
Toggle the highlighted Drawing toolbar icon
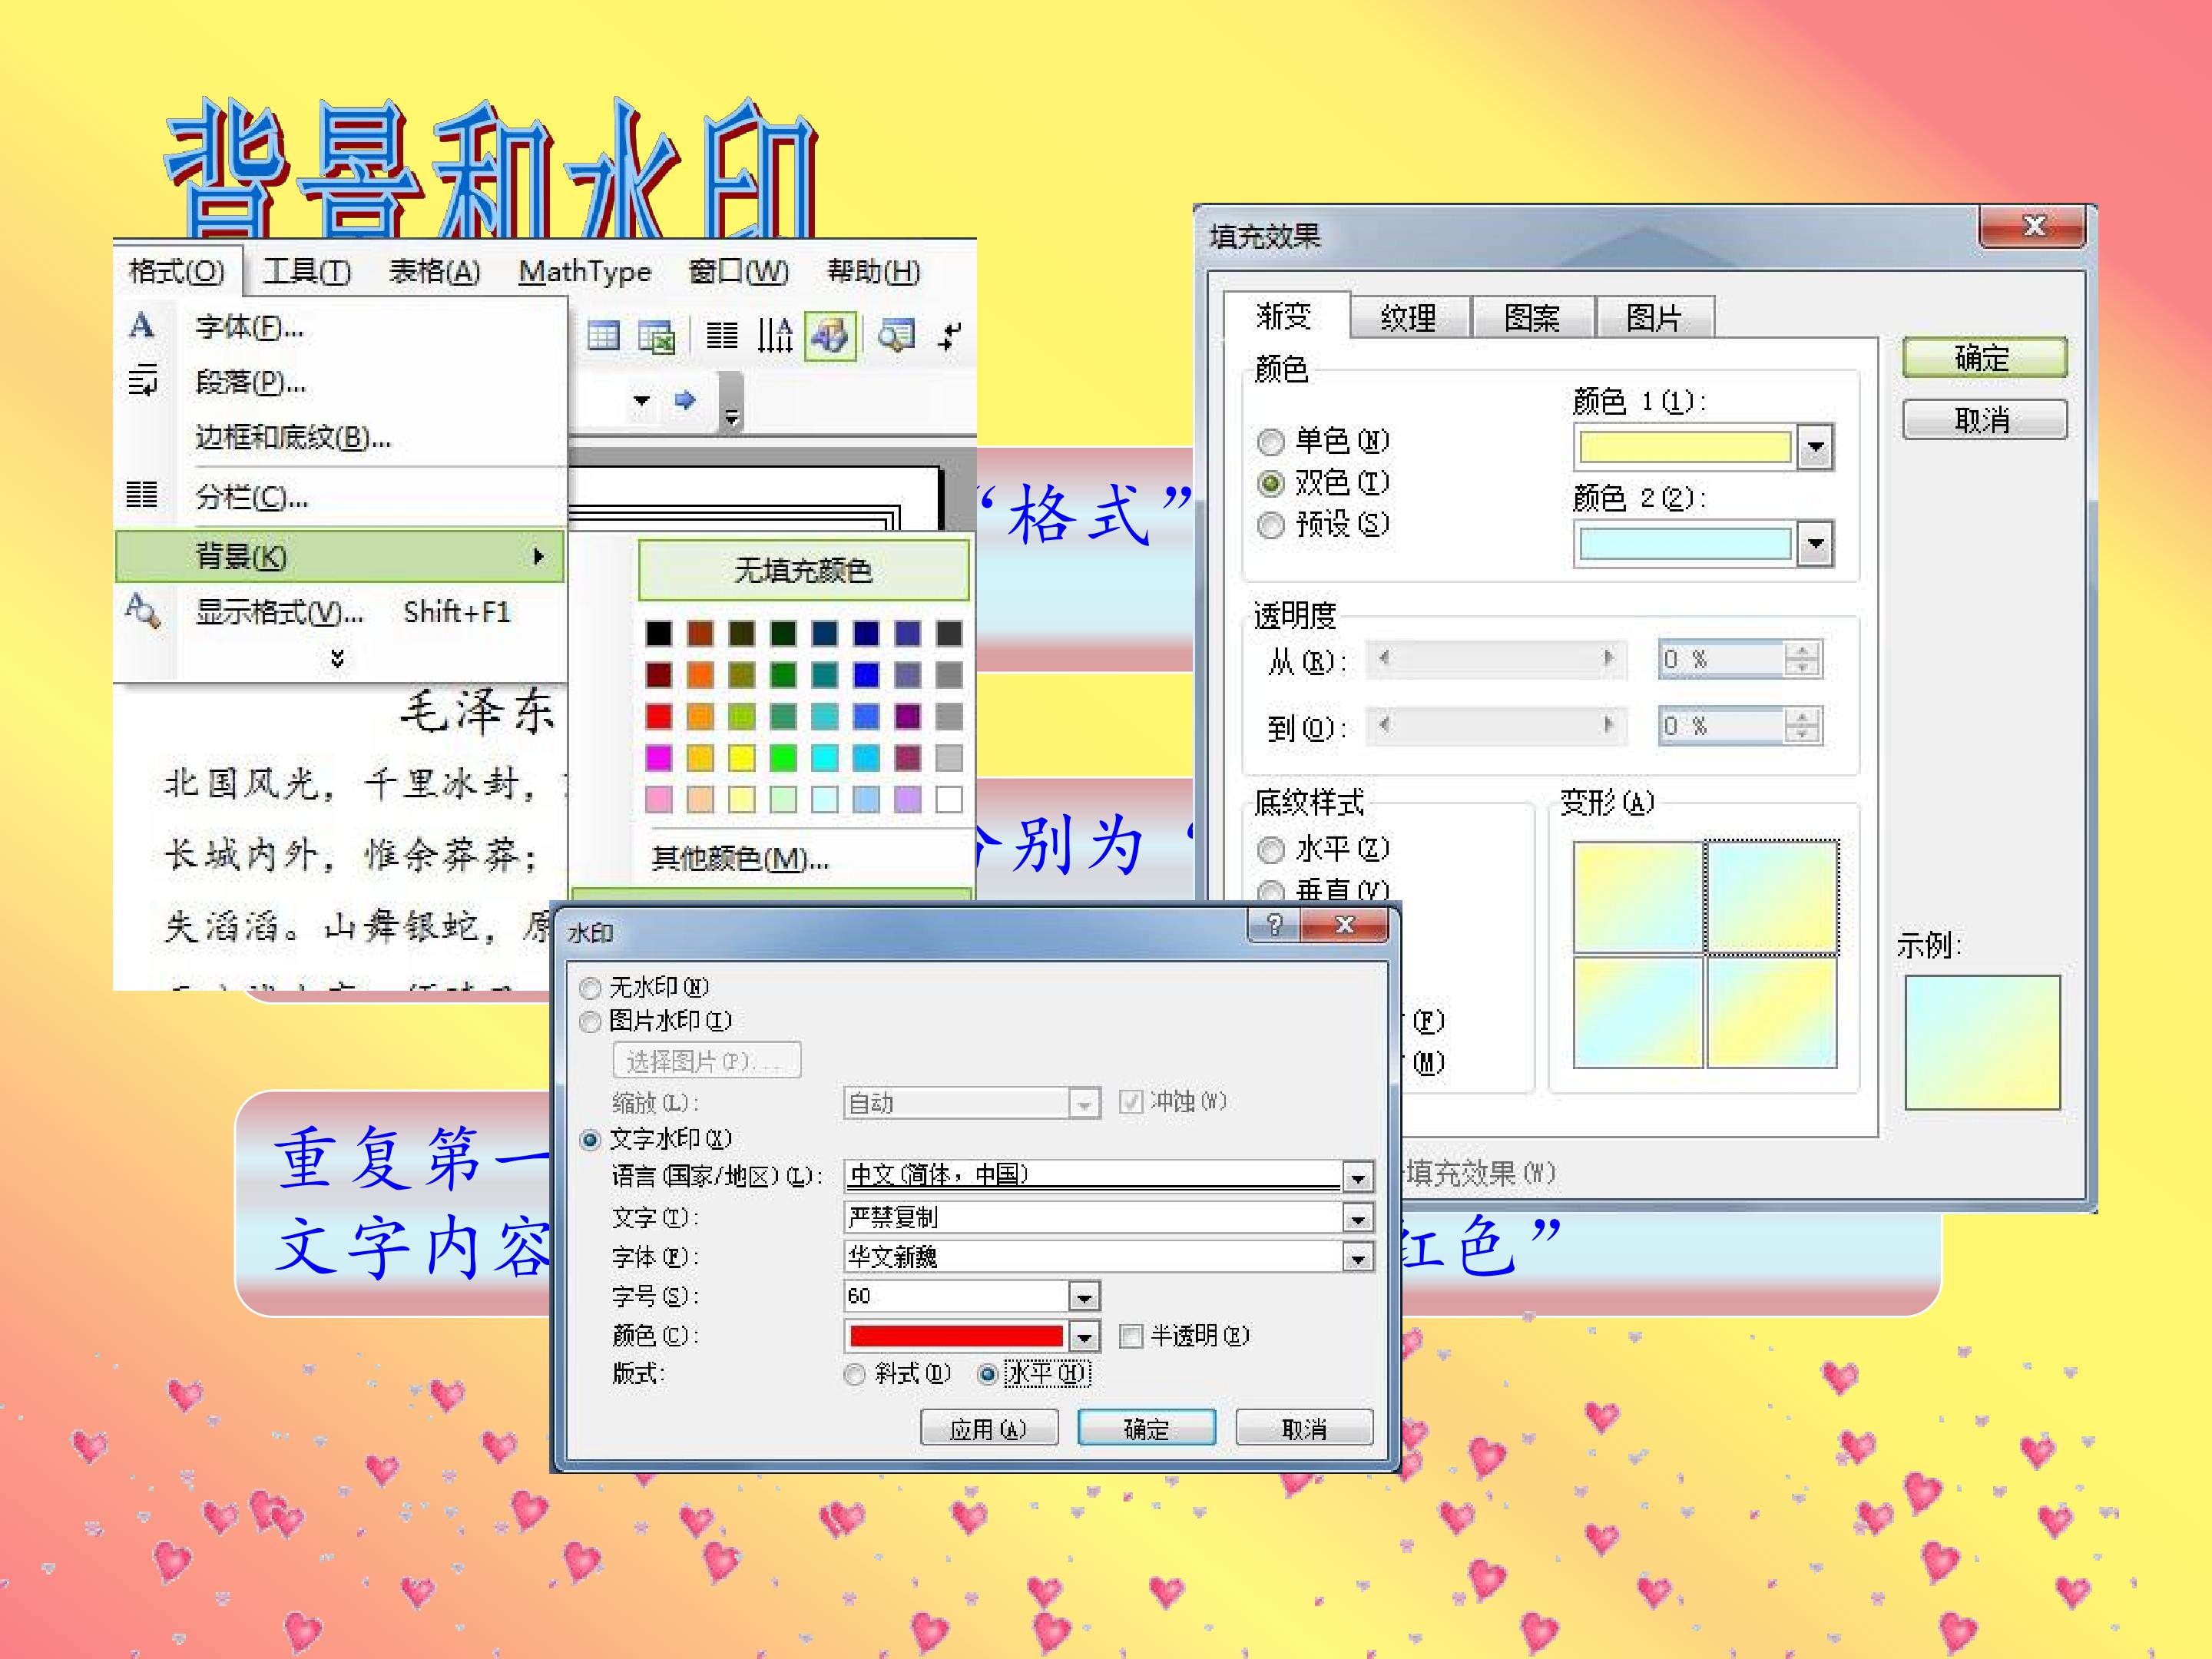(831, 336)
